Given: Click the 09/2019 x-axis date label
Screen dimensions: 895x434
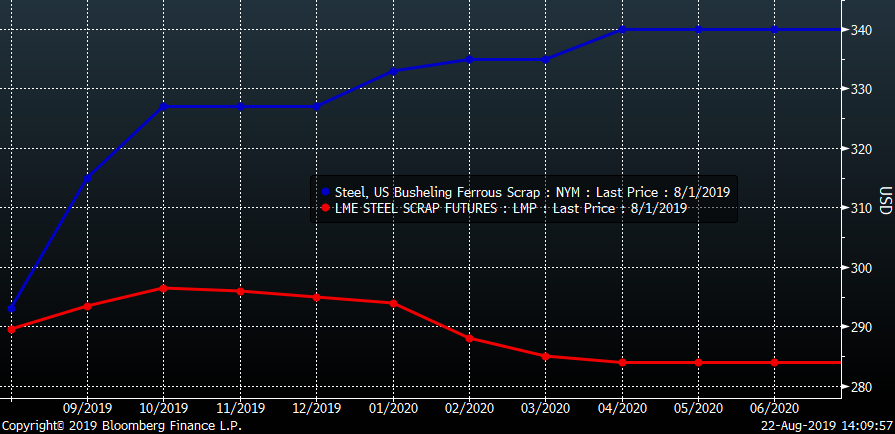Looking at the screenshot, I should click(x=88, y=408).
